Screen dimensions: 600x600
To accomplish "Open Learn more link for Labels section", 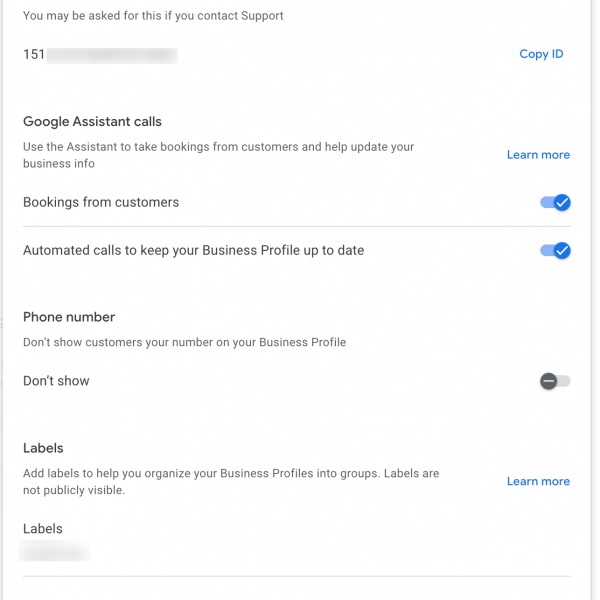I will 538,481.
